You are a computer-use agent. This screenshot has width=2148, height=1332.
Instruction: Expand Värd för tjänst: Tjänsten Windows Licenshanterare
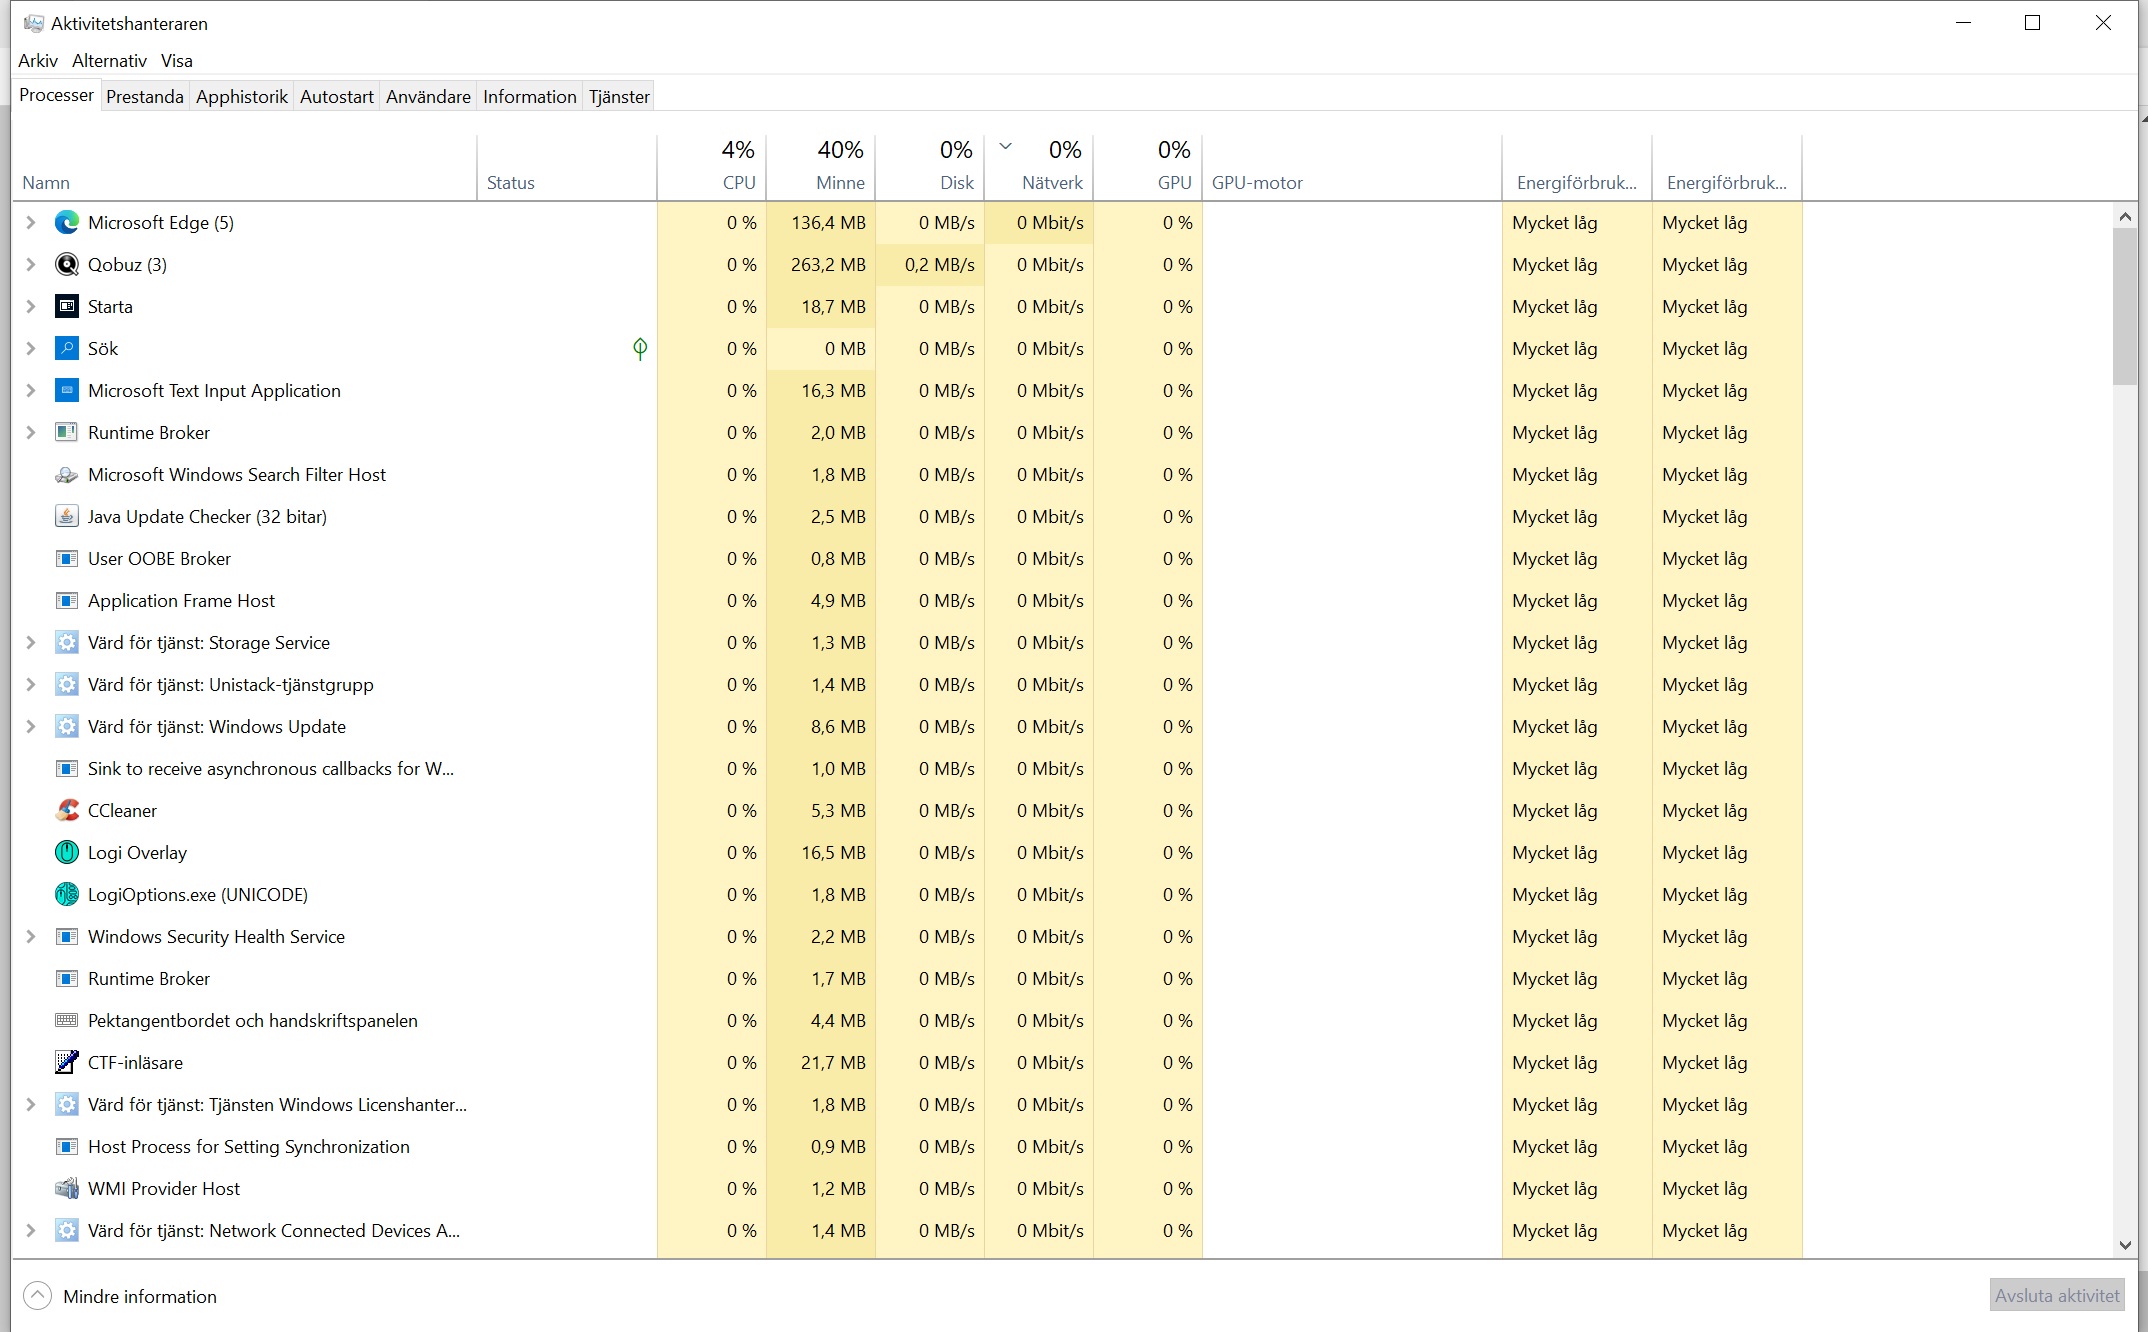31,1105
